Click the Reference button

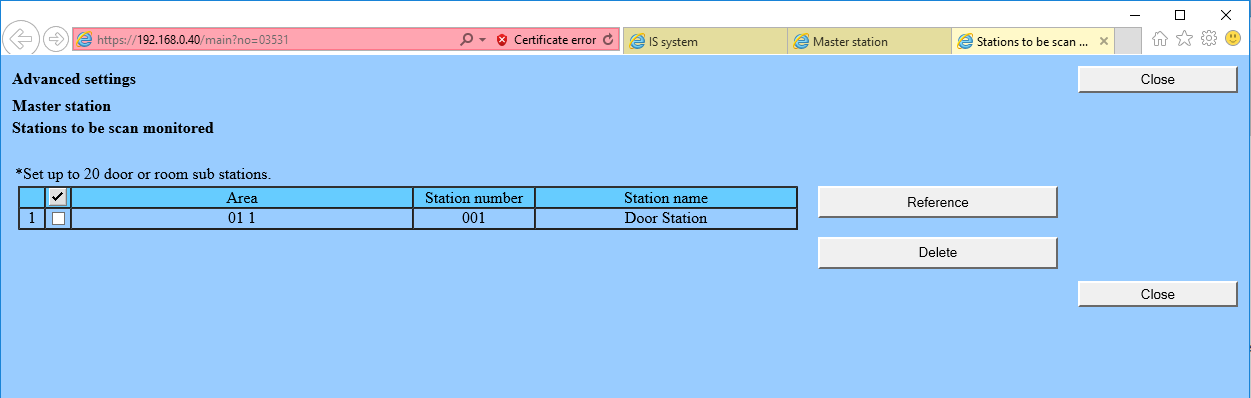click(938, 202)
